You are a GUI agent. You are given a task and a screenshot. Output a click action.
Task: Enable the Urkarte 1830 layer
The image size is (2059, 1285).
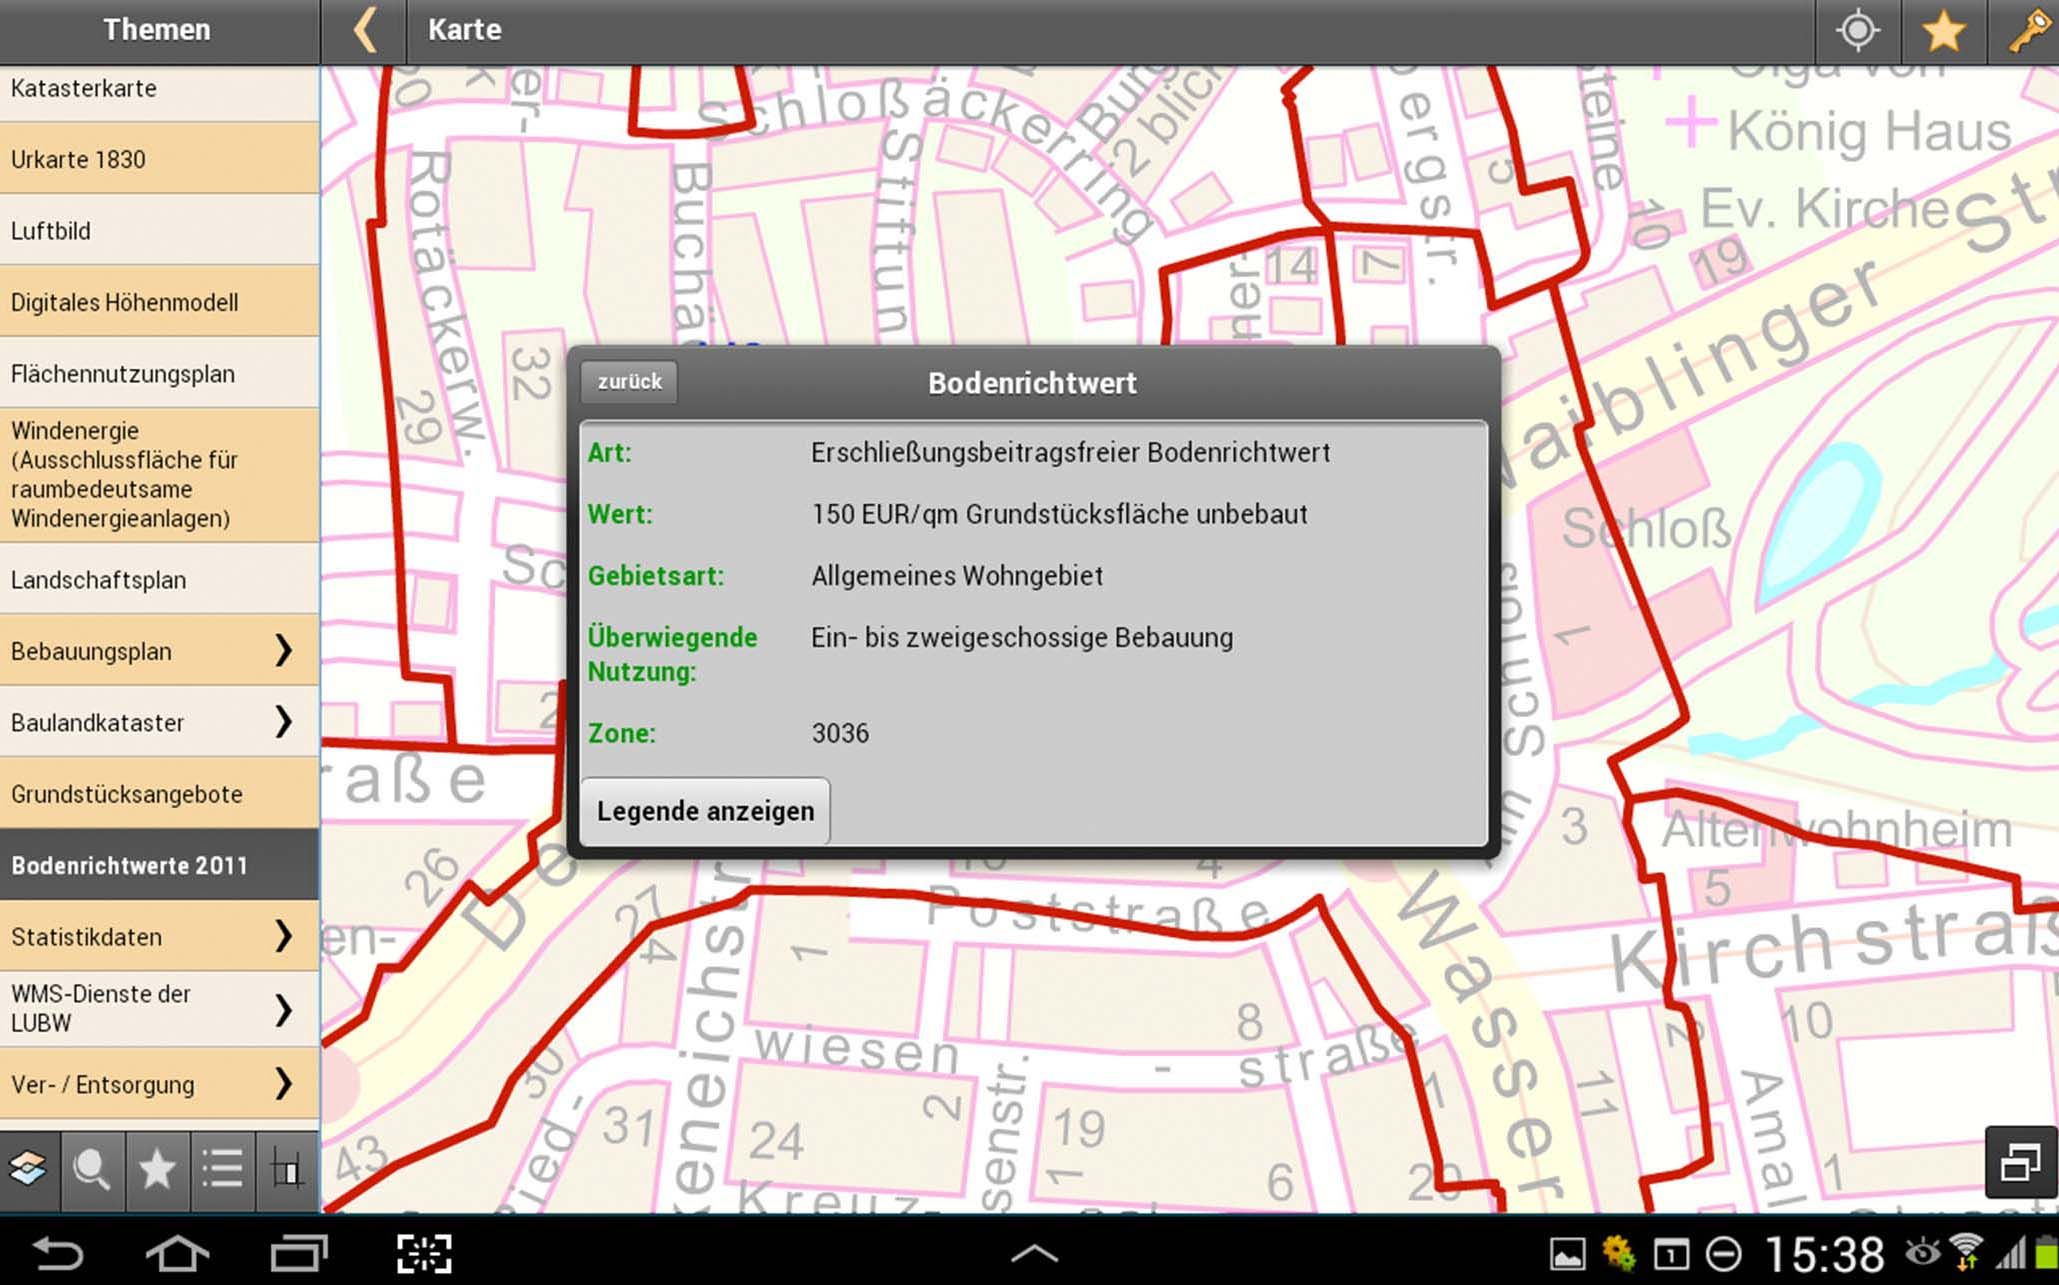click(x=160, y=159)
